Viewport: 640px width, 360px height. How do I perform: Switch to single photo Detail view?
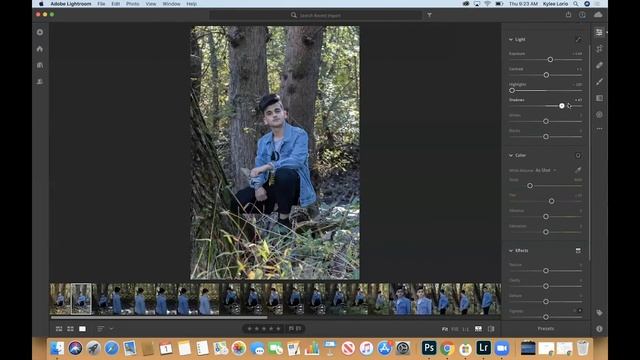coord(82,329)
